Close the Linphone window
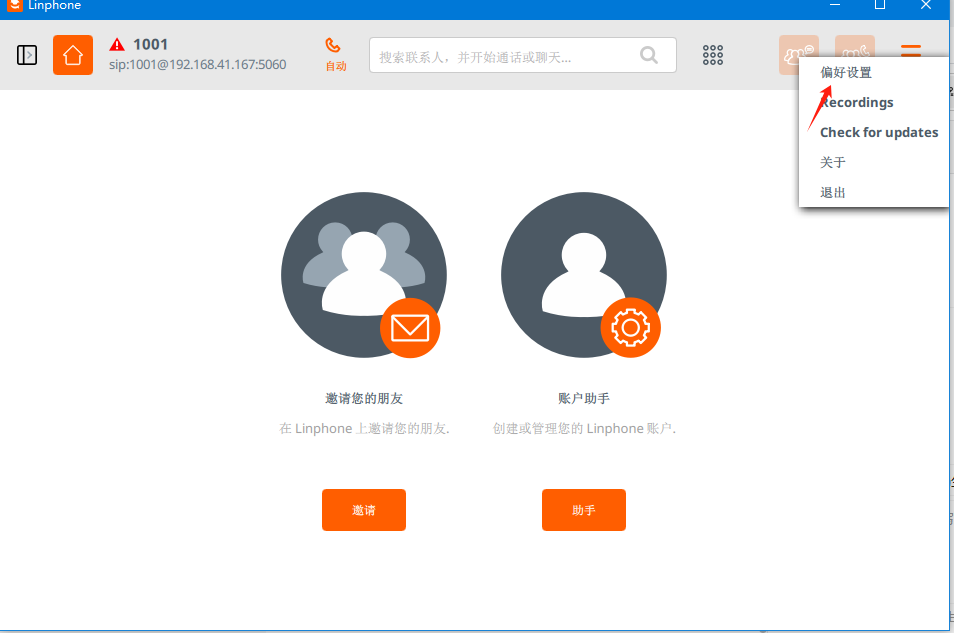Image resolution: width=954 pixels, height=633 pixels. (x=925, y=5)
